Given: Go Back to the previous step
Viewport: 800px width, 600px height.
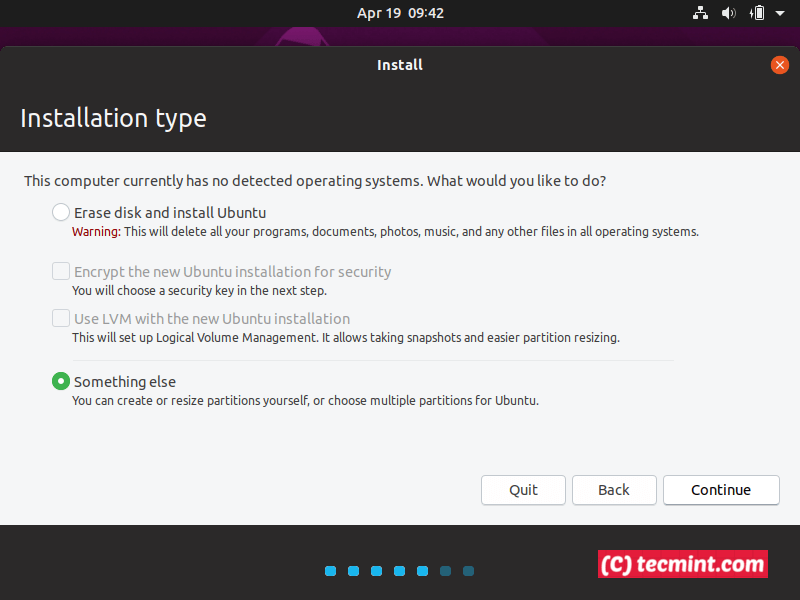Looking at the screenshot, I should tap(614, 490).
